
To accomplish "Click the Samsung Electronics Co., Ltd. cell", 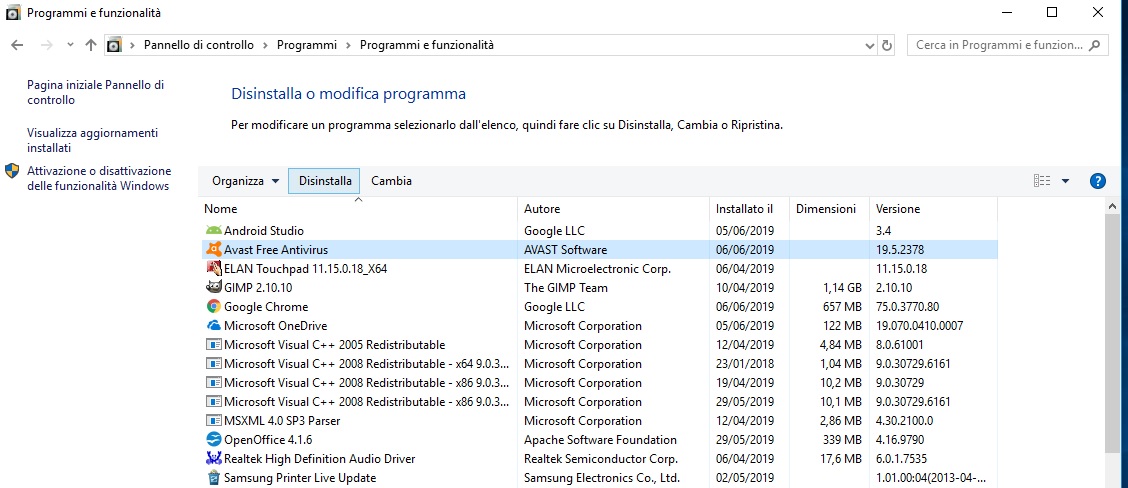I will (601, 477).
